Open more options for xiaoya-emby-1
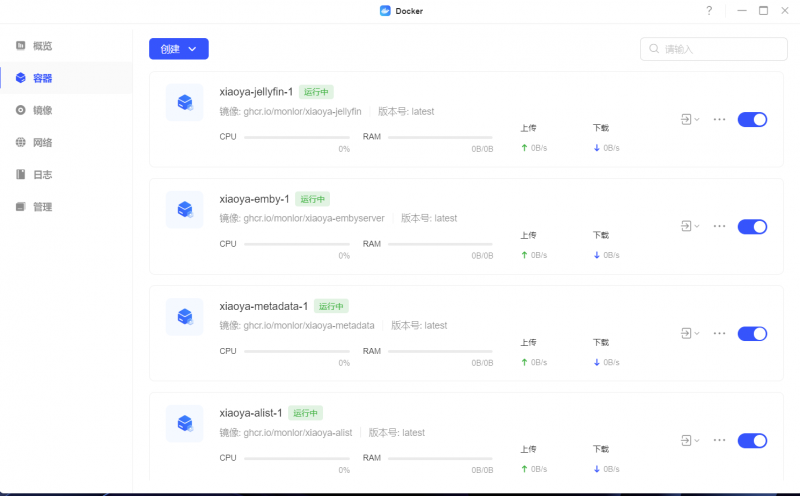Screen dimensions: 800x496 tap(719, 226)
